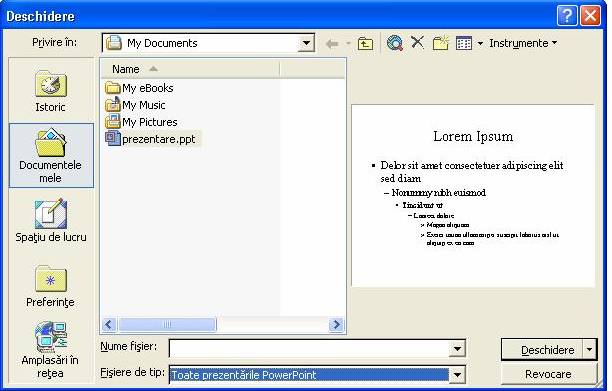Viewport: 612px width, 391px height.
Task: Click the Search the Web icon
Action: [x=395, y=43]
